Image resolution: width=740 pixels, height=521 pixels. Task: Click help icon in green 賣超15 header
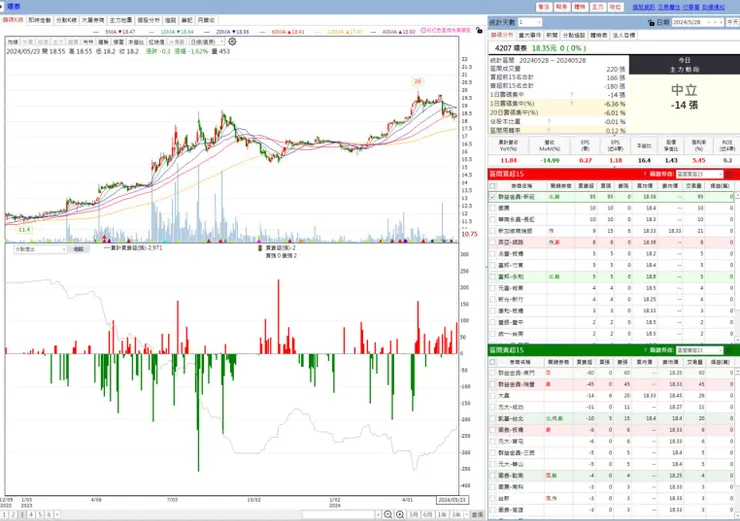tap(645, 350)
